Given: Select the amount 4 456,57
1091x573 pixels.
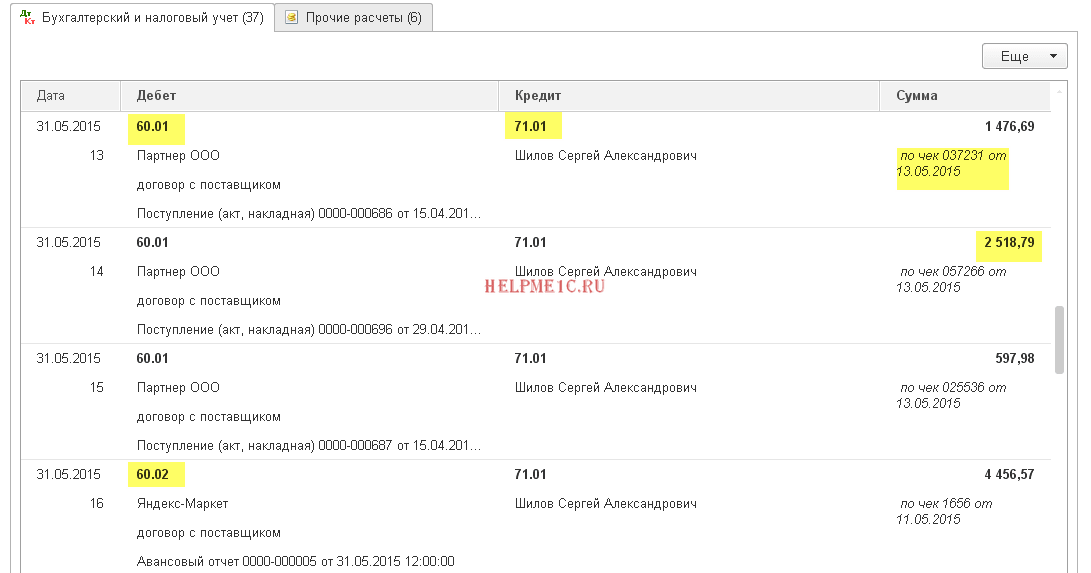Looking at the screenshot, I should pyautogui.click(x=1009, y=474).
